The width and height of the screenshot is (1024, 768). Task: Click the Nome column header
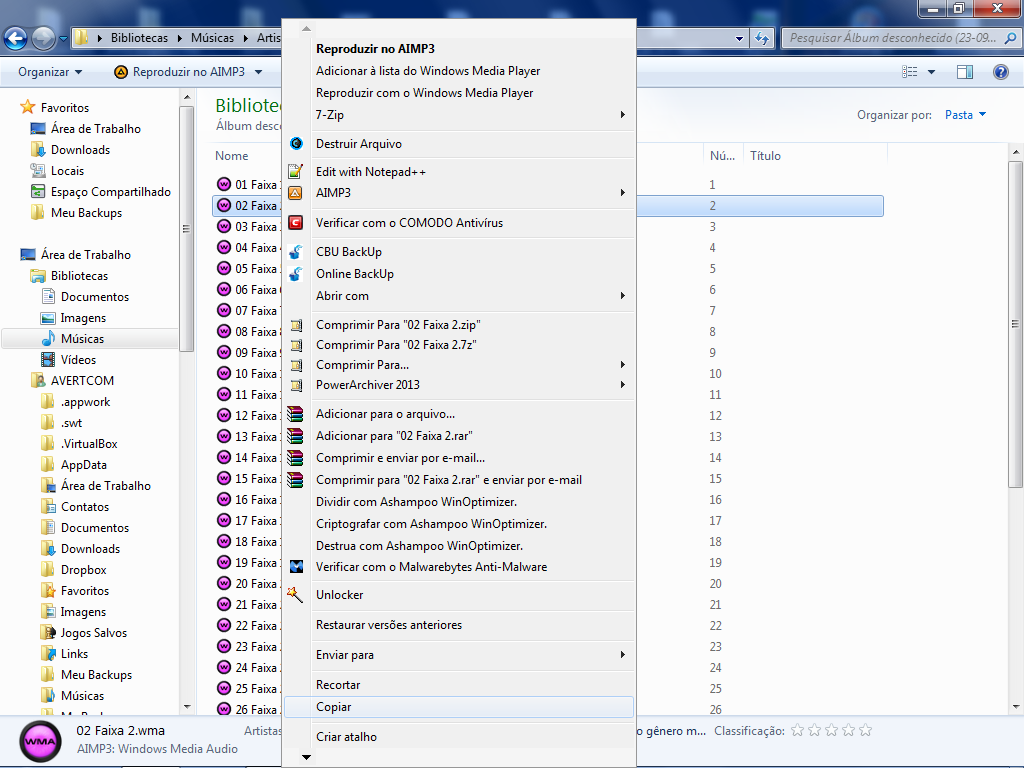232,156
